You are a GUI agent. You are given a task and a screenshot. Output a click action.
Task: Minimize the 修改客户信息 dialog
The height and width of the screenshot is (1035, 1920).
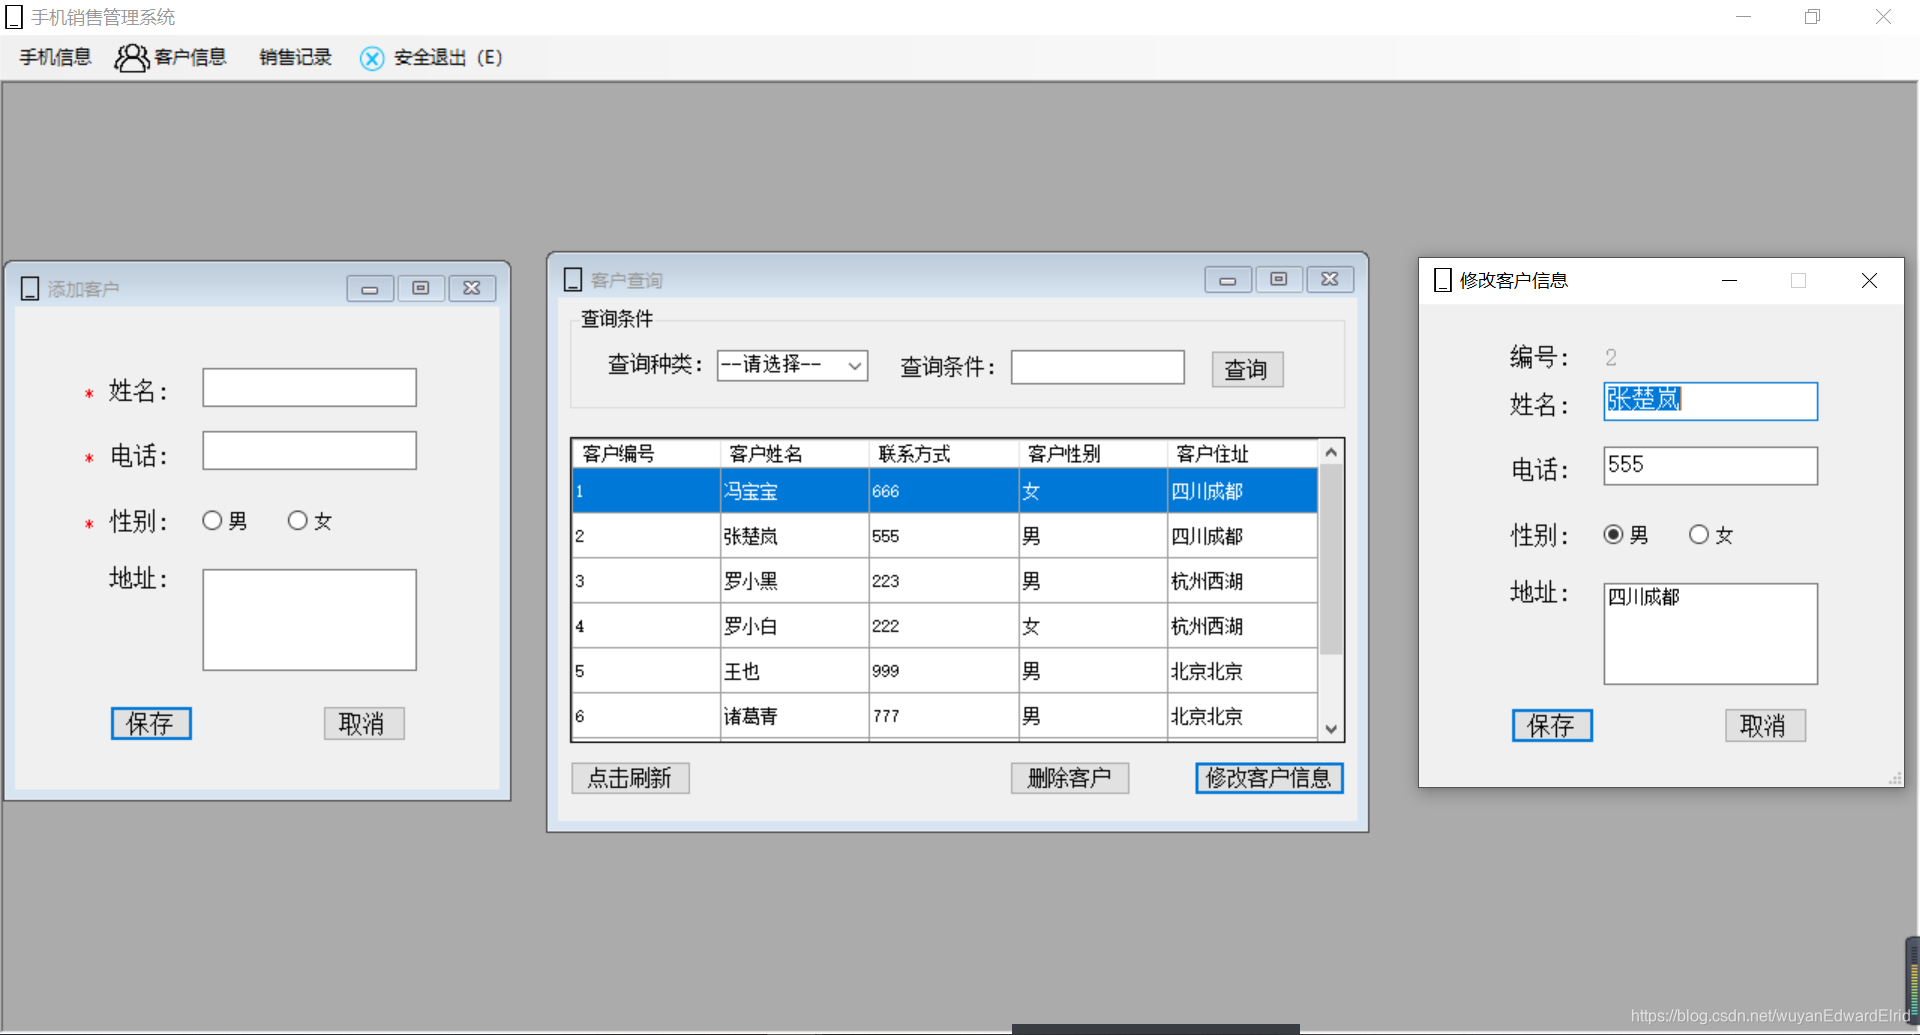point(1729,281)
